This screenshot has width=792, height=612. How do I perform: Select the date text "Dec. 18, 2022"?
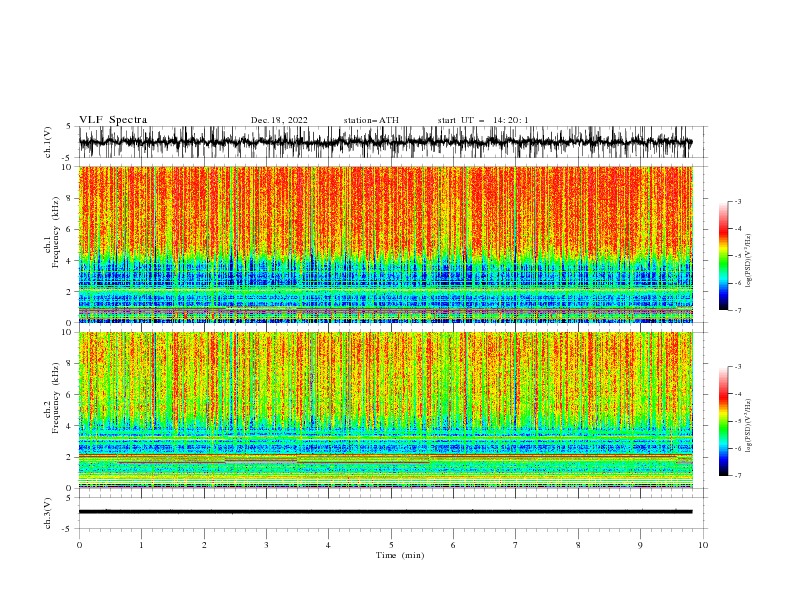point(279,120)
